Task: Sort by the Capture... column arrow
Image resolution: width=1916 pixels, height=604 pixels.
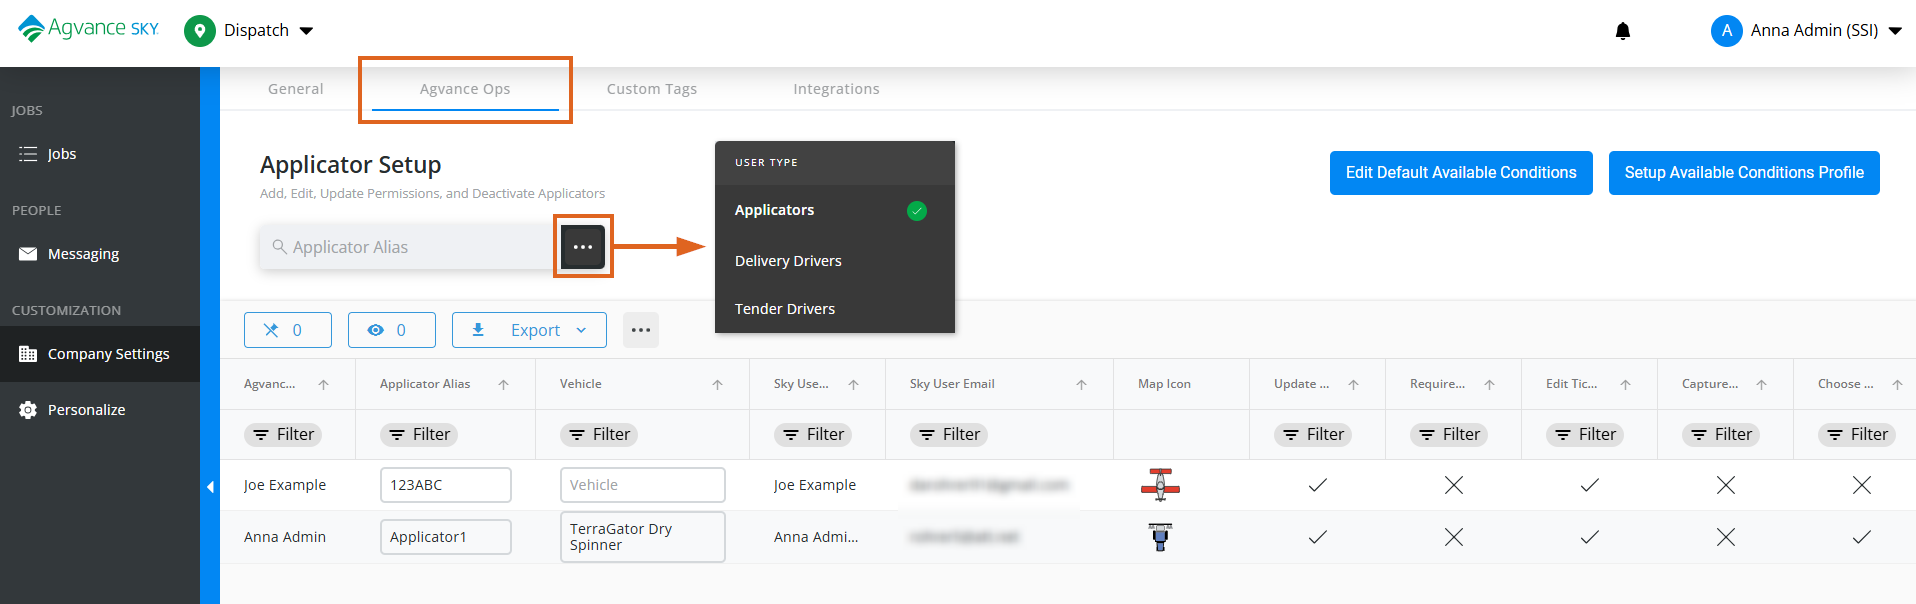Action: (x=1761, y=385)
